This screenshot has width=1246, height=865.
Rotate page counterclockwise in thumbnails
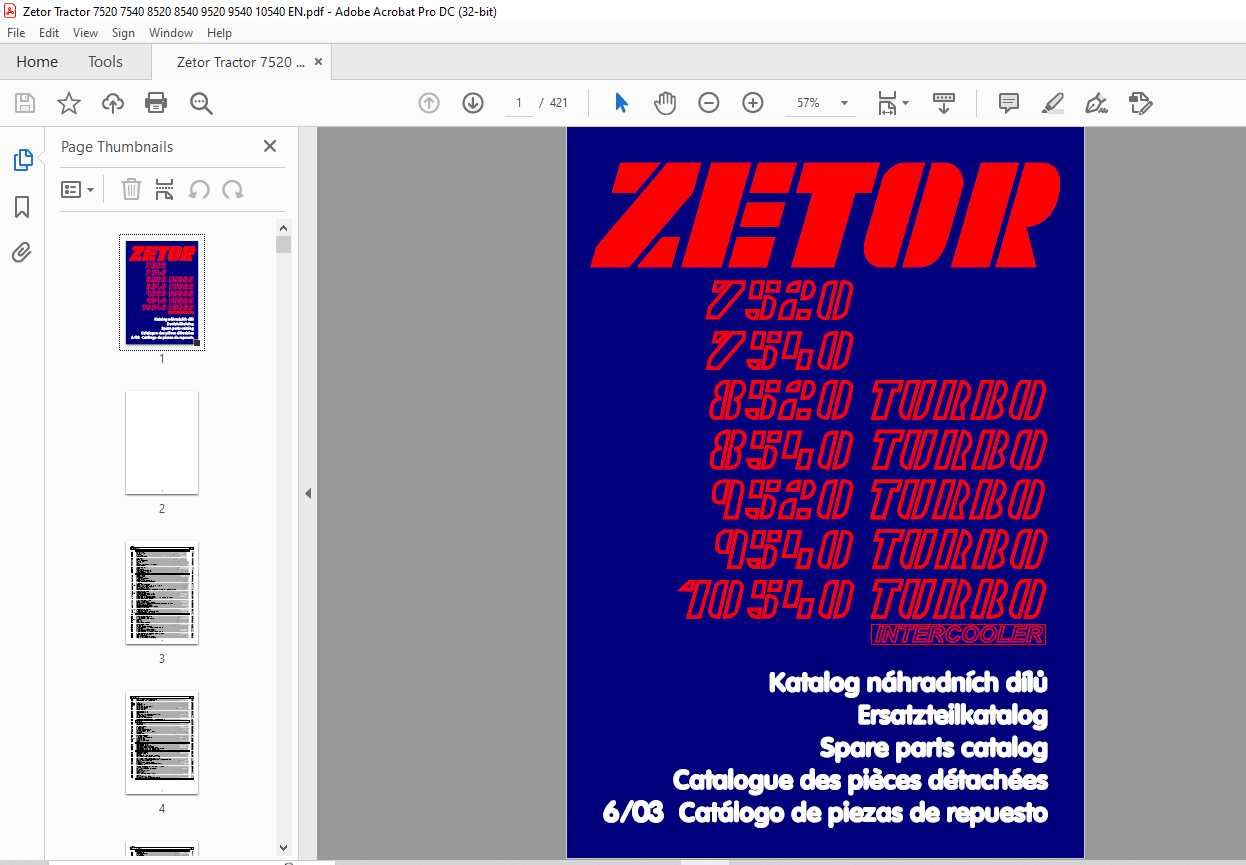coord(199,189)
